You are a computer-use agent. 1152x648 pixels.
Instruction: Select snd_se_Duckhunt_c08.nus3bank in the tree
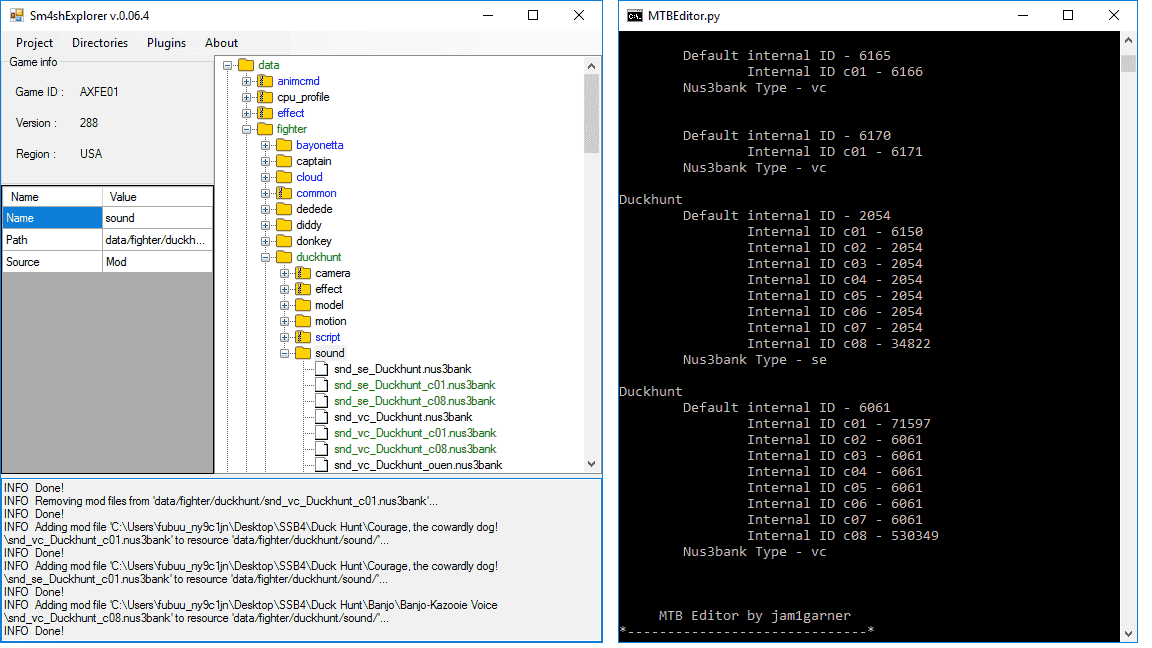coord(414,402)
